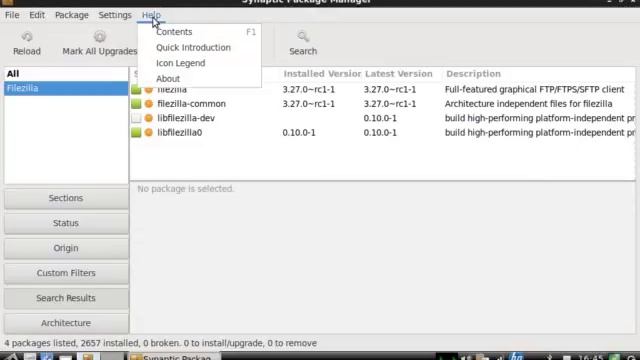This screenshot has height=360, width=640.
Task: Click the Custom Filters button
Action: coord(66,273)
